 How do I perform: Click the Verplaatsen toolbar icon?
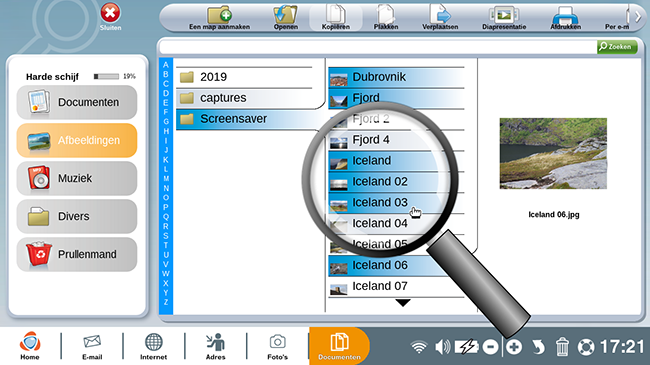tap(440, 14)
